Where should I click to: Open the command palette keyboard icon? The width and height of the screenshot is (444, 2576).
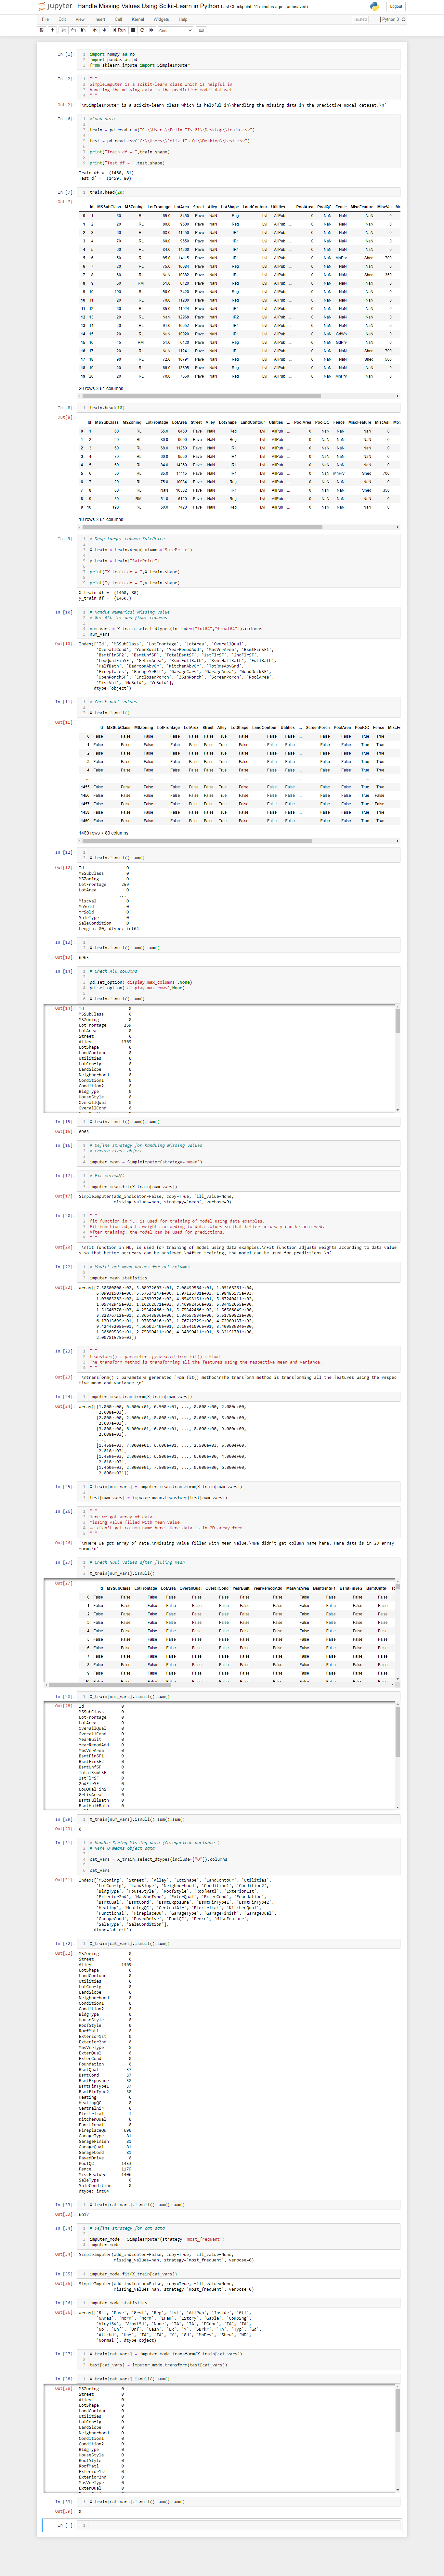[201, 30]
